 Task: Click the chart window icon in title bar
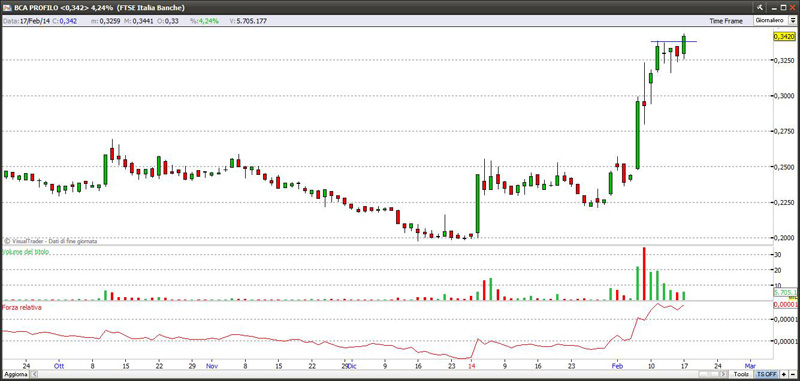point(6,8)
